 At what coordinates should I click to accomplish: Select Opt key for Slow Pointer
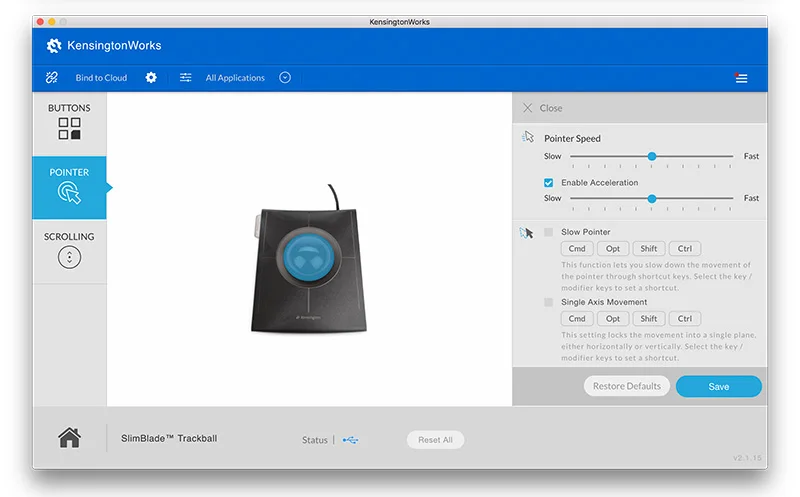(613, 248)
